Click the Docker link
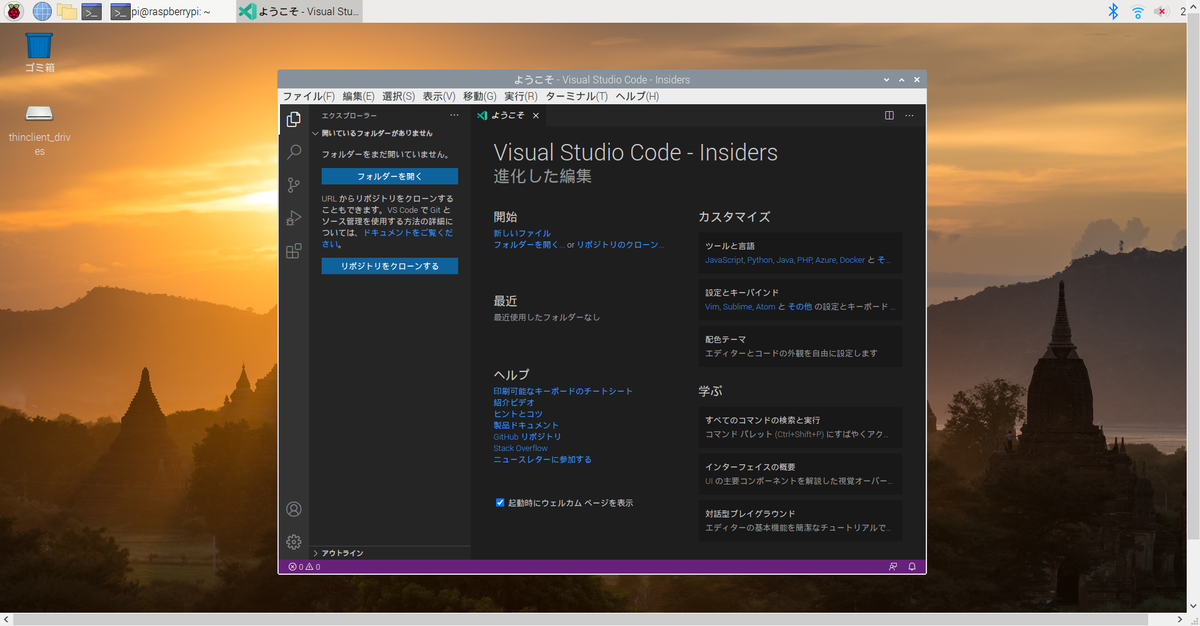This screenshot has width=1200, height=626. [852, 260]
